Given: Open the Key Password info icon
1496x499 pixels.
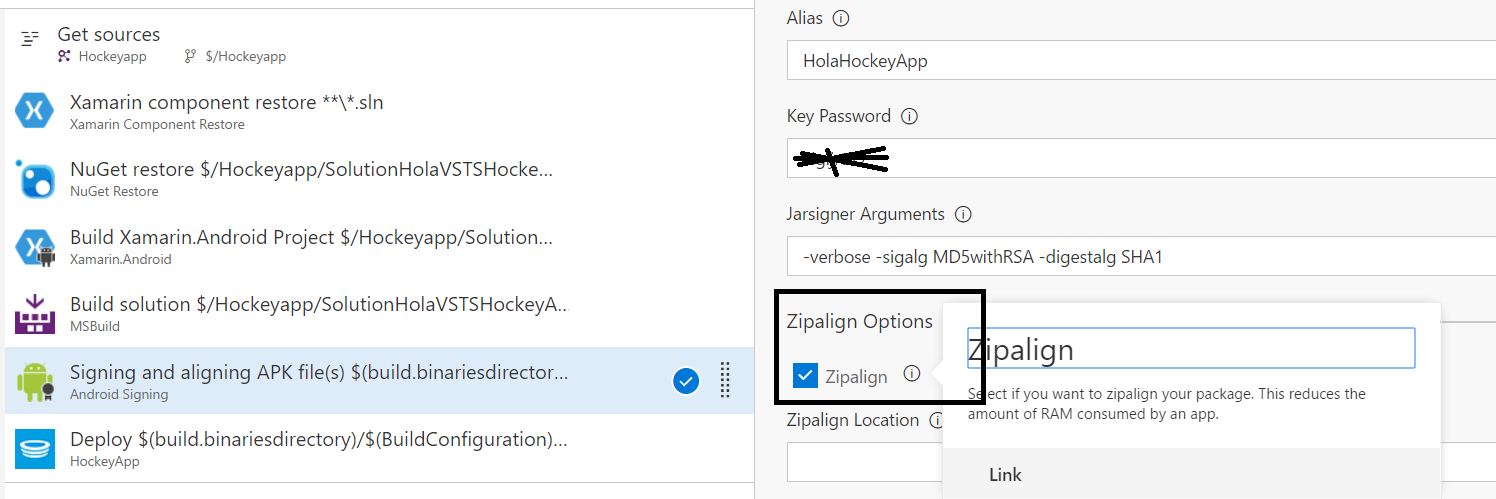Looking at the screenshot, I should [909, 116].
